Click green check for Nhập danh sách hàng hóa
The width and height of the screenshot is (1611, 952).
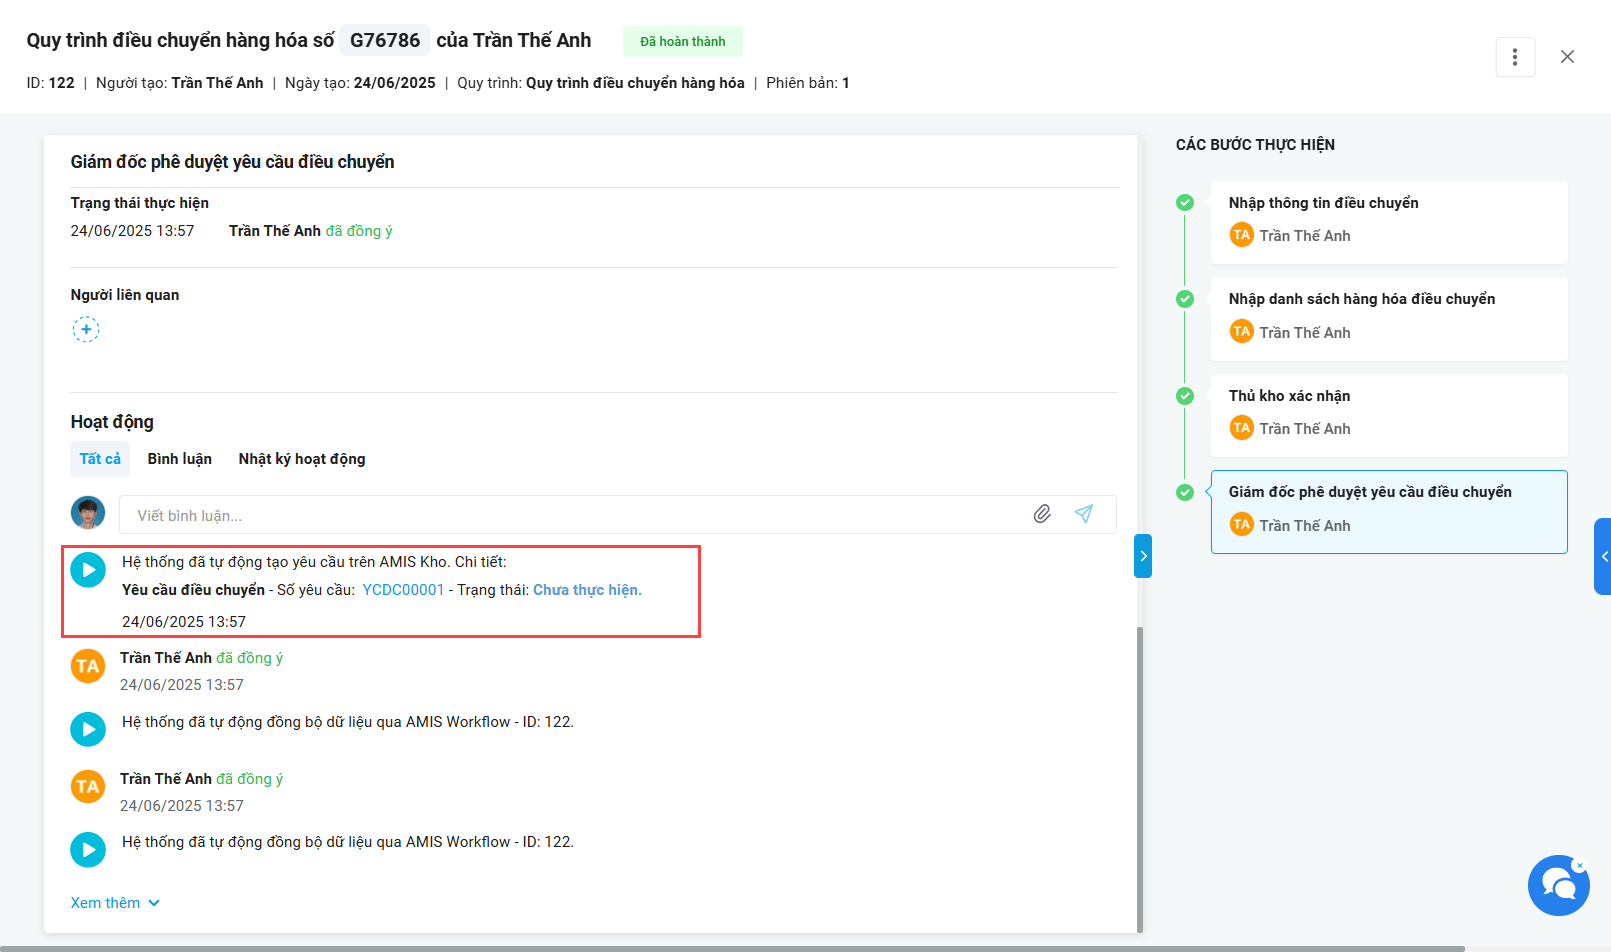pyautogui.click(x=1185, y=299)
